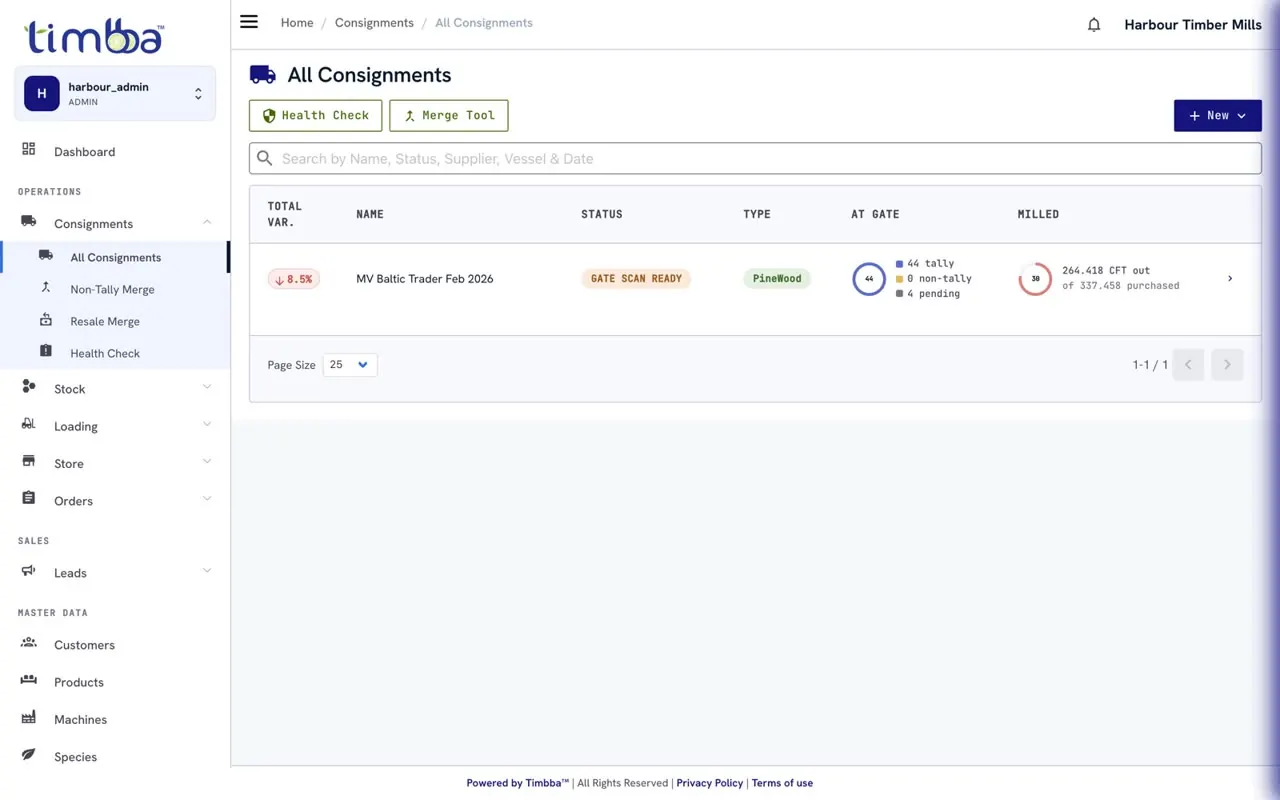The width and height of the screenshot is (1280, 800).
Task: Click the Stock icon in sidebar
Action: pos(29,387)
